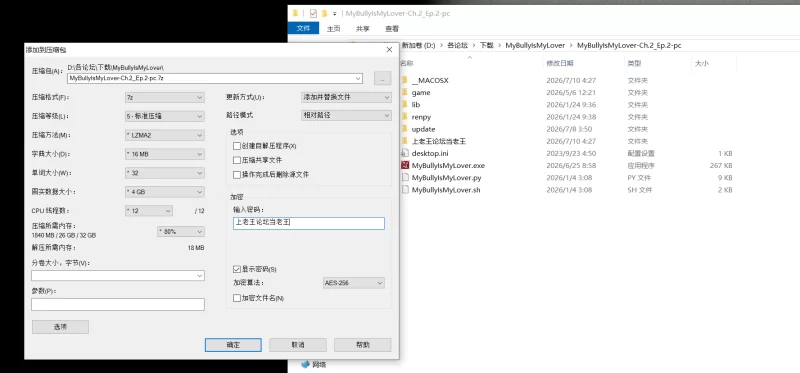Enable 加密文件名 checkbox
Screen dimensions: 800x373
[237, 298]
